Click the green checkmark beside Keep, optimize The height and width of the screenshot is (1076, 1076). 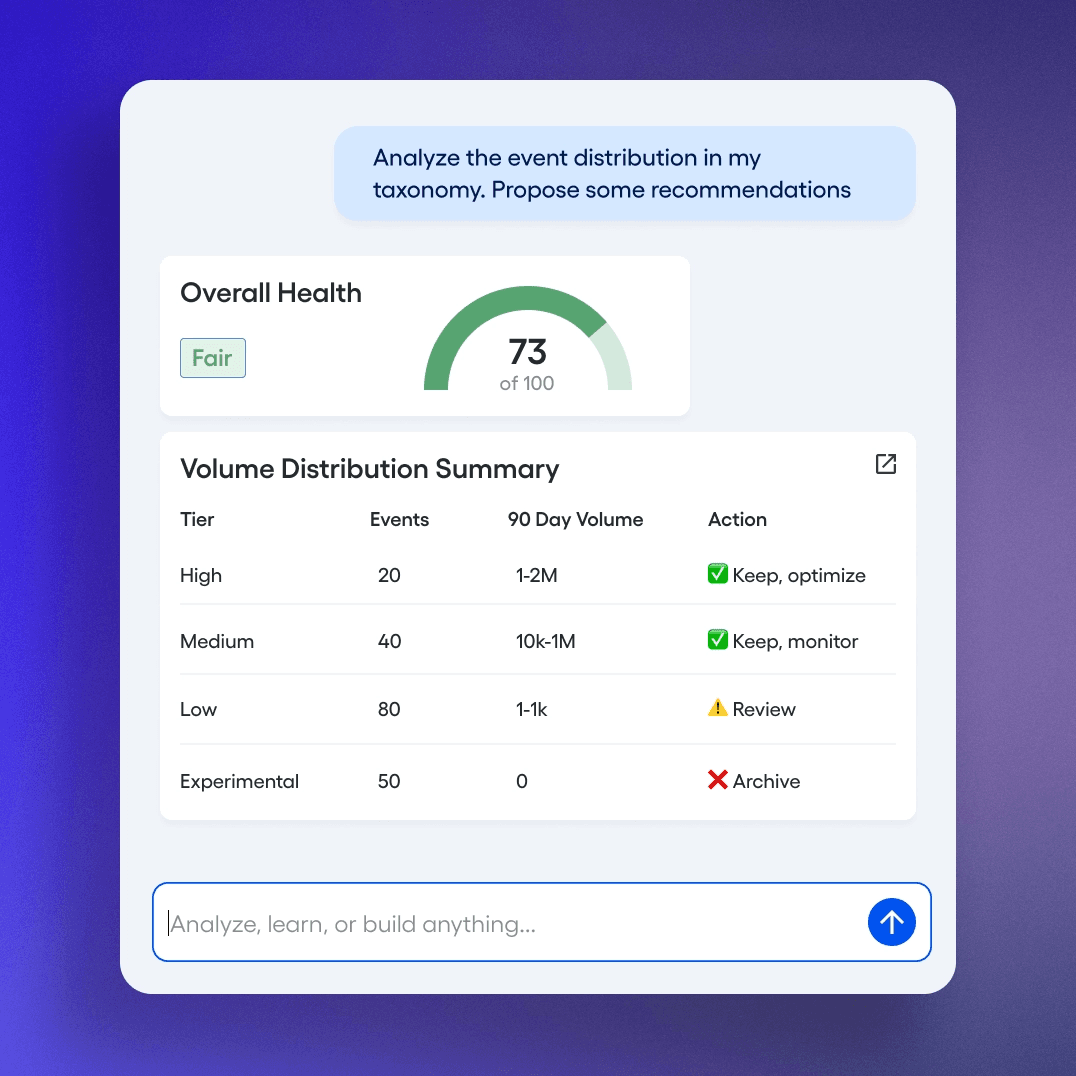click(x=717, y=574)
